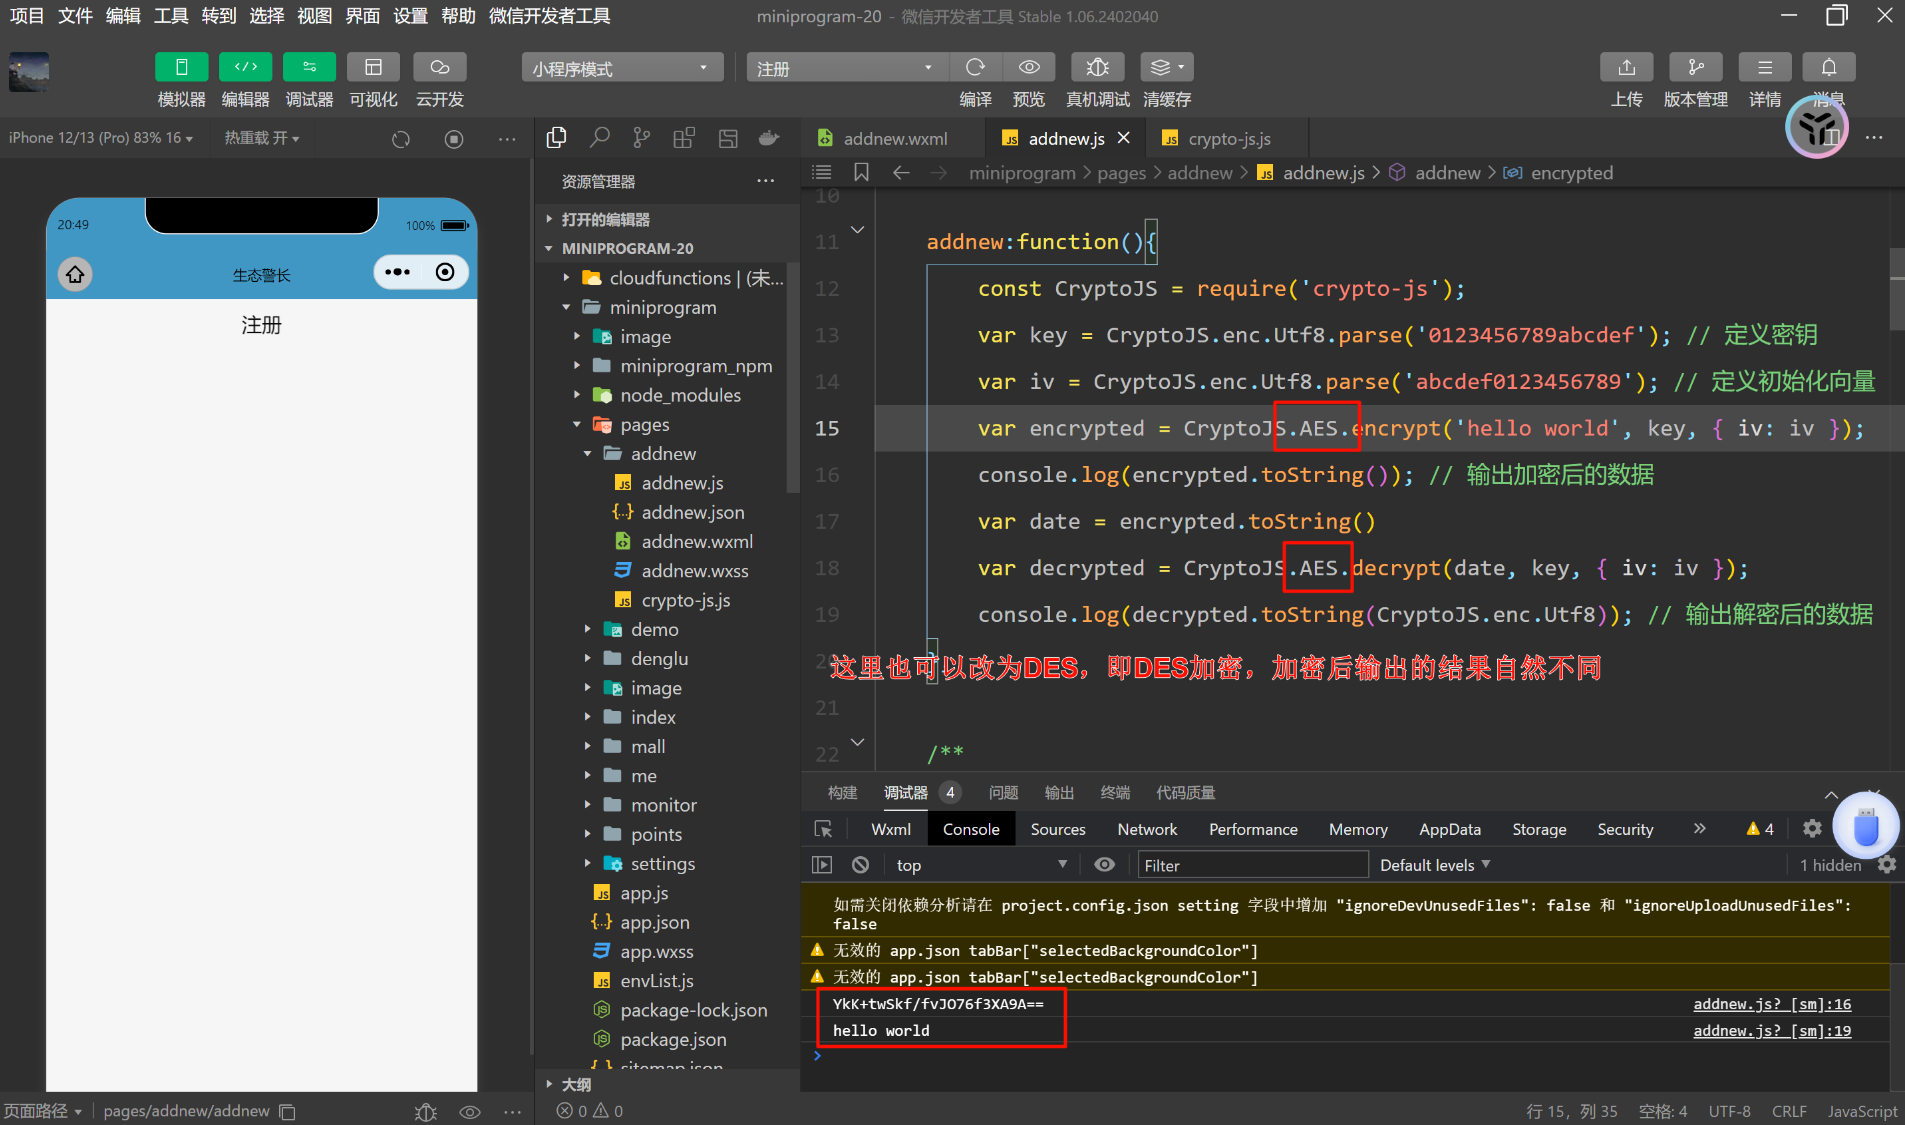
Task: Toggle the debugger (调试器) panel button
Action: click(309, 67)
